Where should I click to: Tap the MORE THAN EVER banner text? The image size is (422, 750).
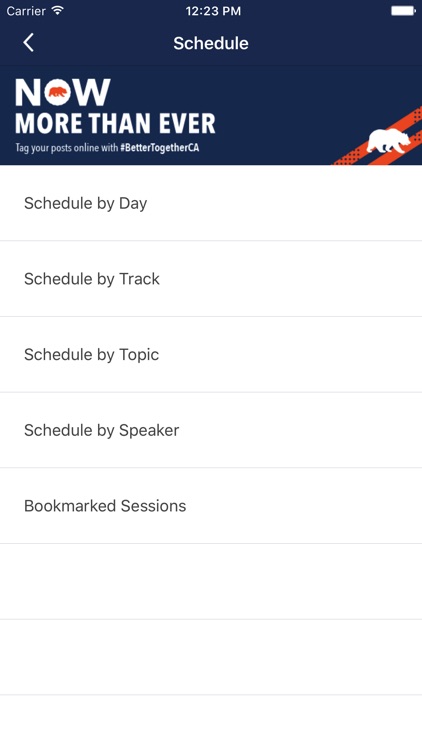coord(115,123)
